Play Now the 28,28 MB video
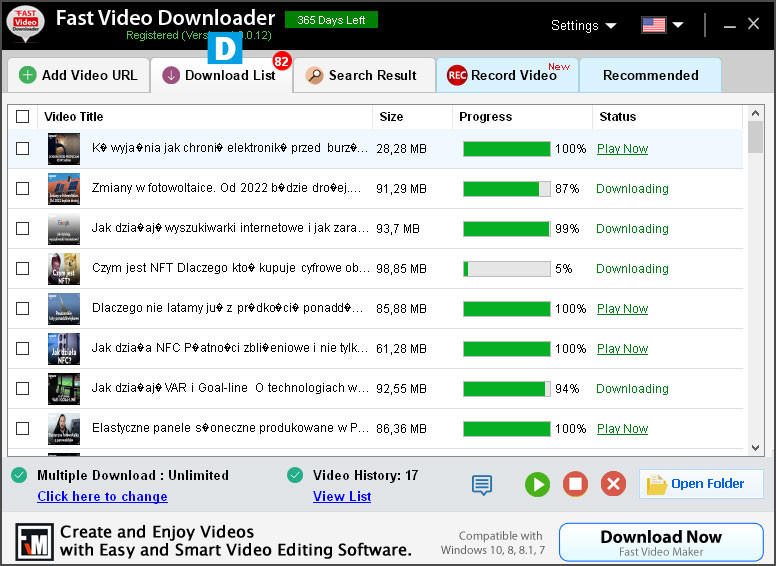This screenshot has width=776, height=566. 622,149
